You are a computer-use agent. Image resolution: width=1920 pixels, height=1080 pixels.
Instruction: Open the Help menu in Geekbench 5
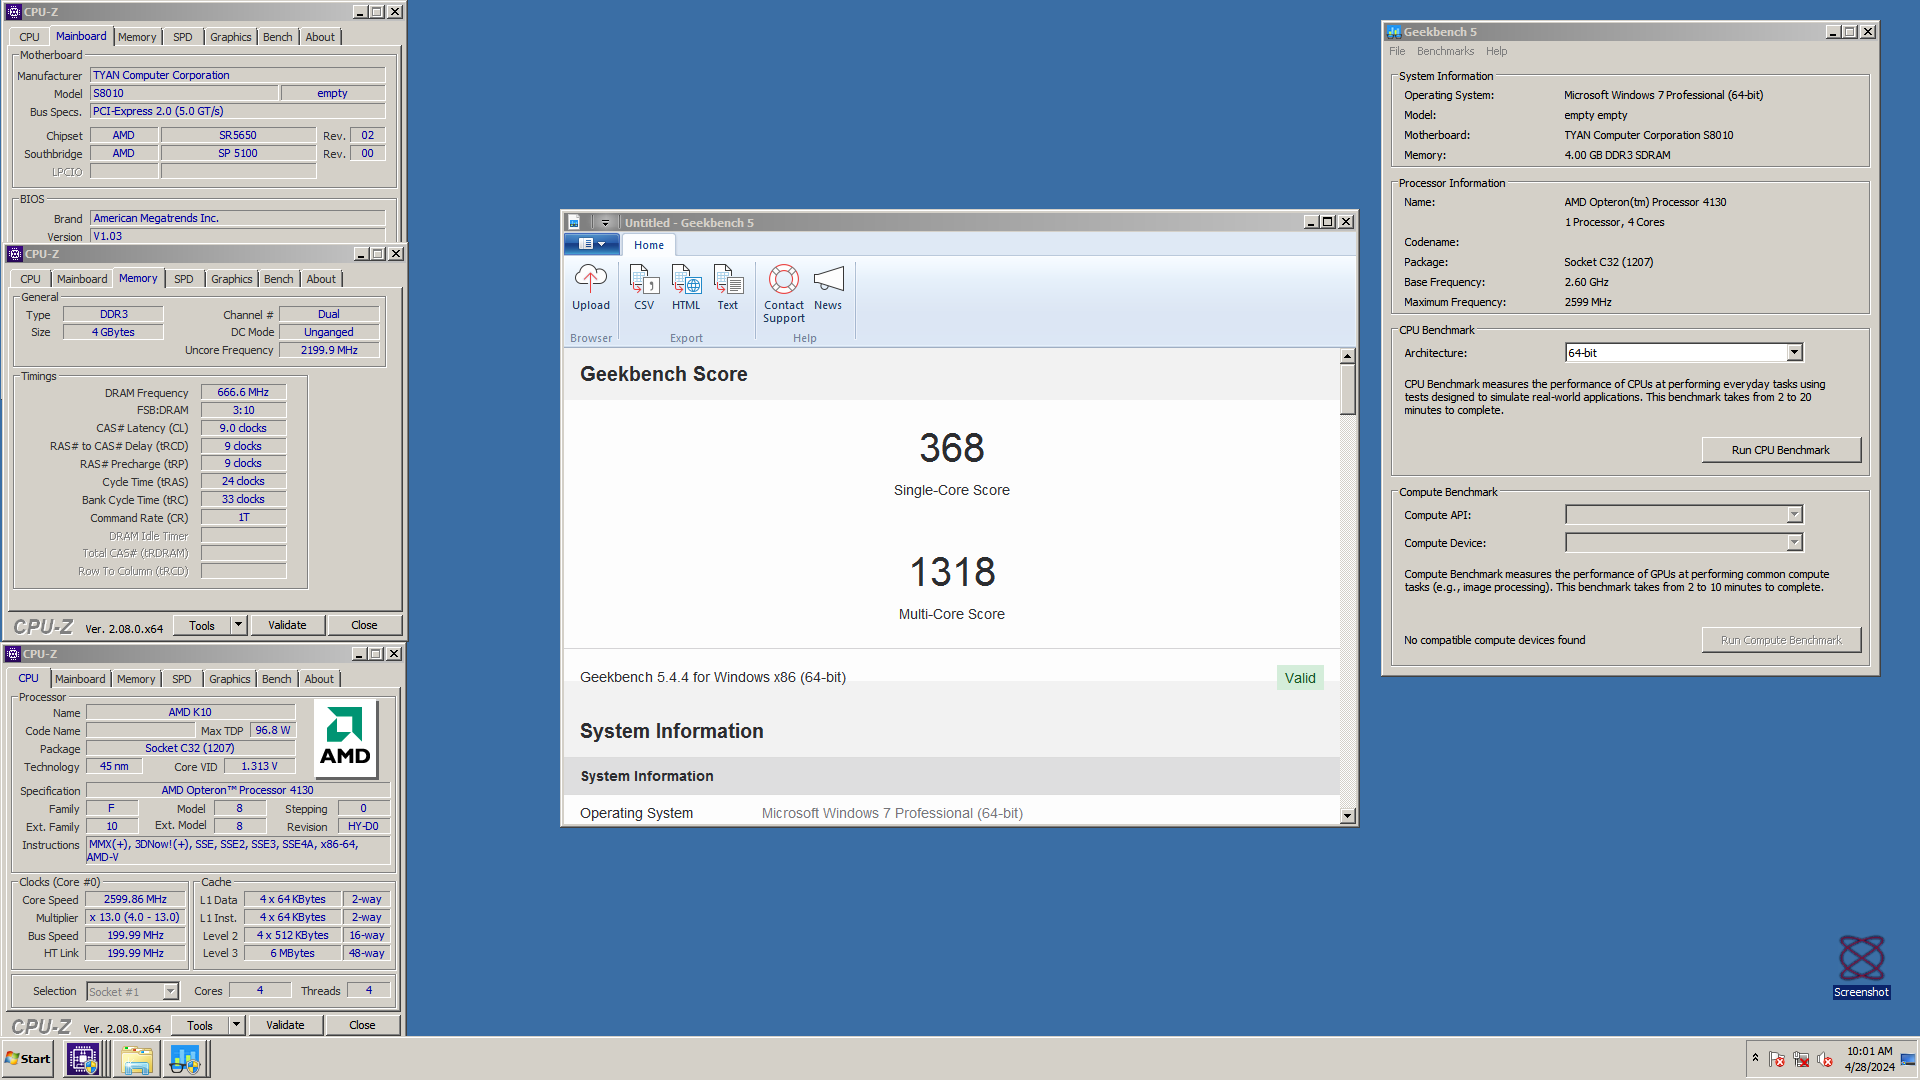point(1496,51)
